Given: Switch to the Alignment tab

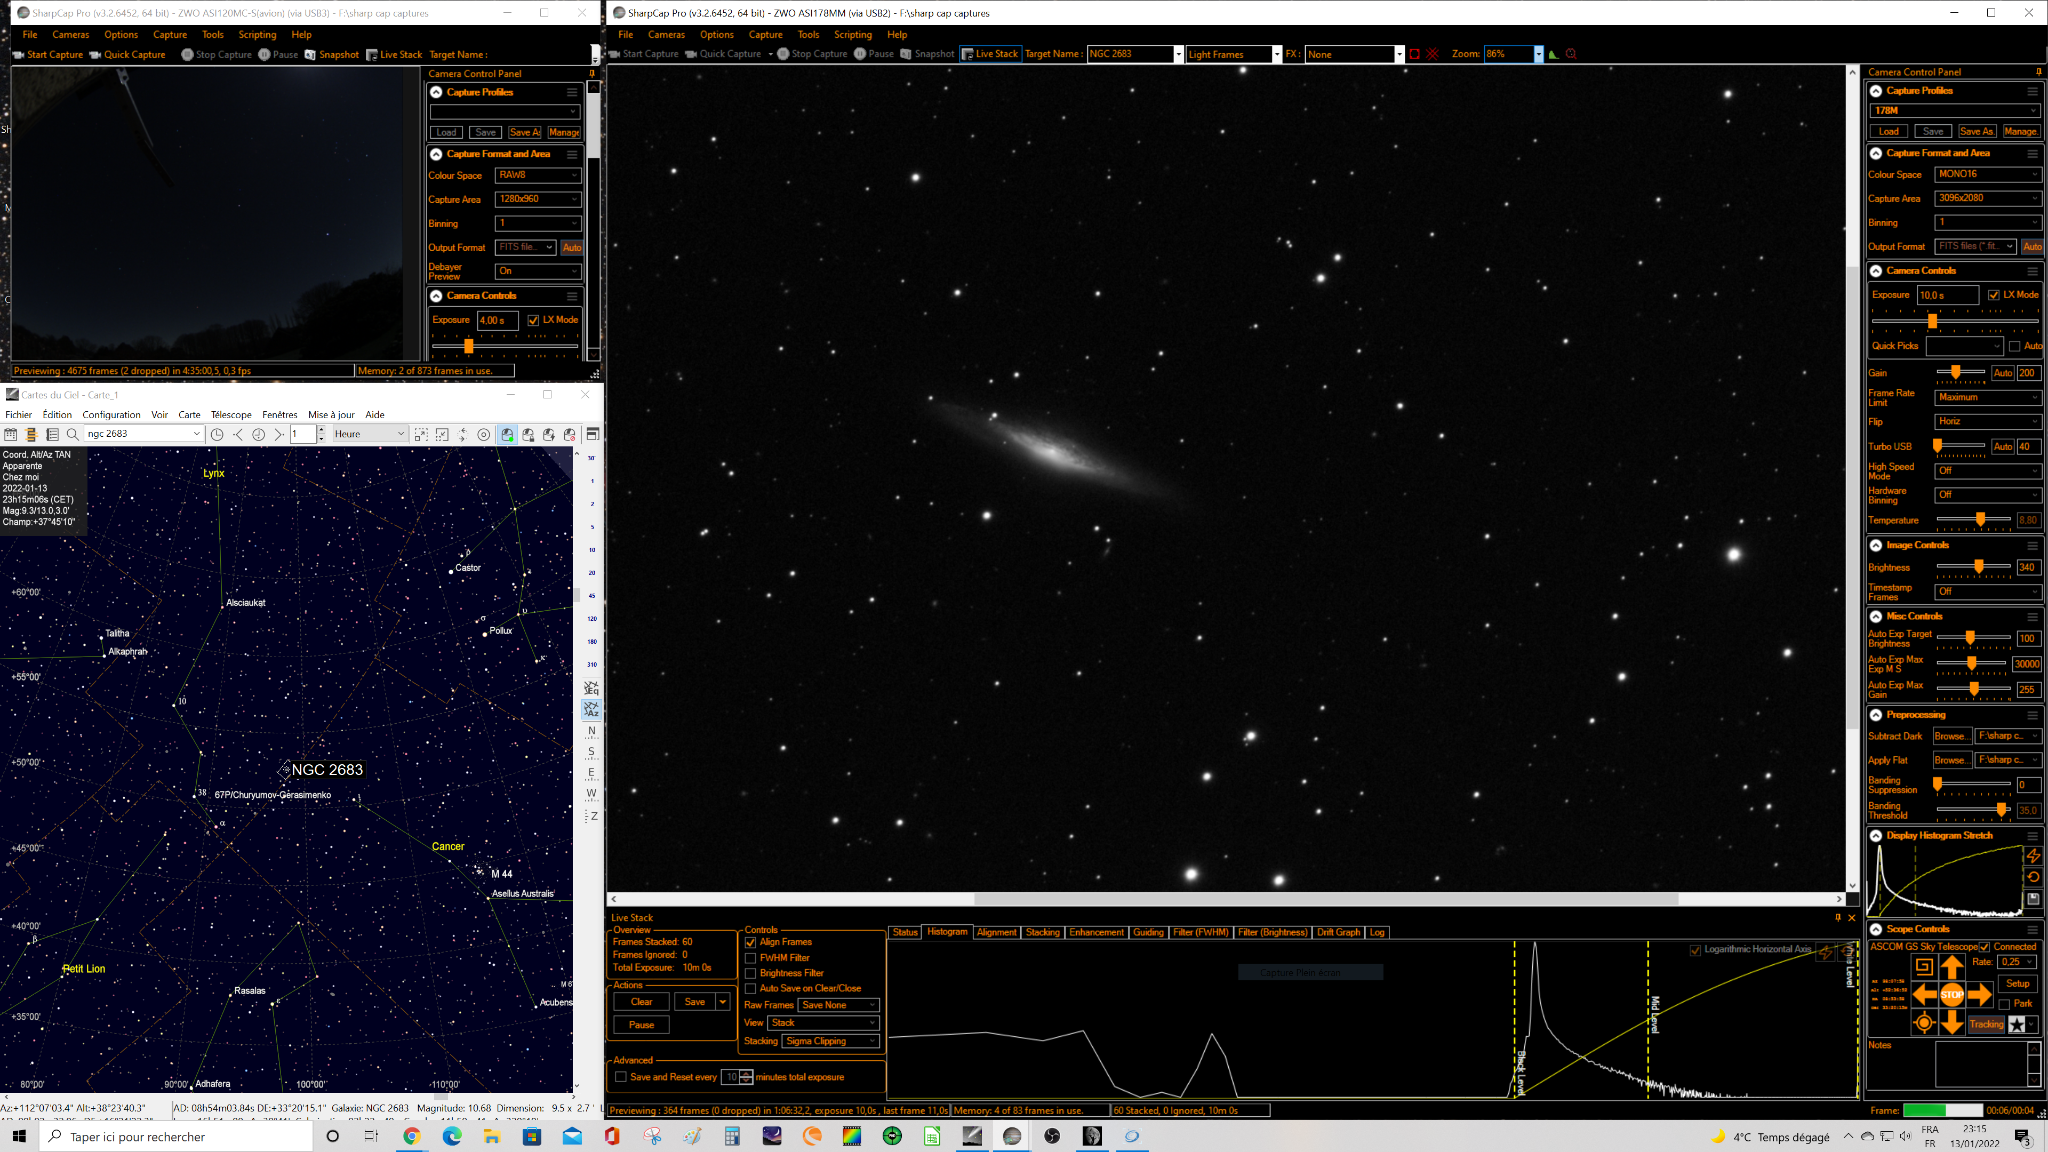Looking at the screenshot, I should (x=996, y=932).
